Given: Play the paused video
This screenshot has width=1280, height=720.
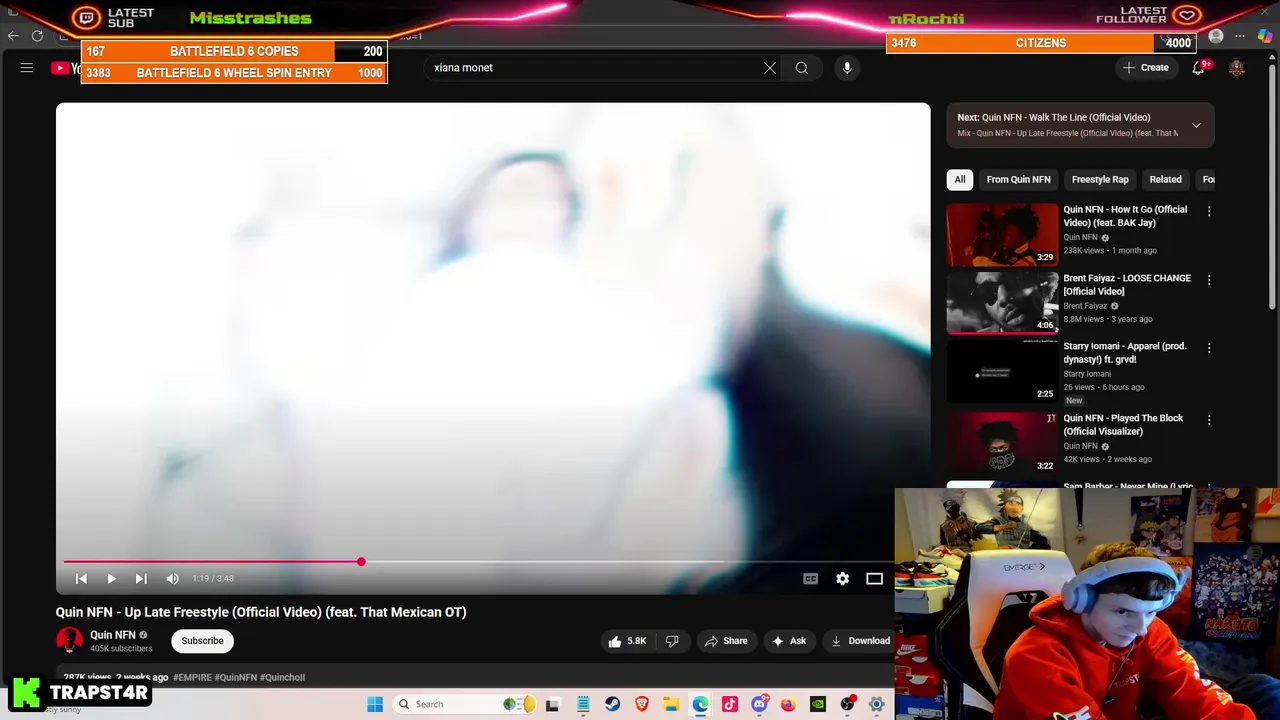Looking at the screenshot, I should click(x=112, y=579).
